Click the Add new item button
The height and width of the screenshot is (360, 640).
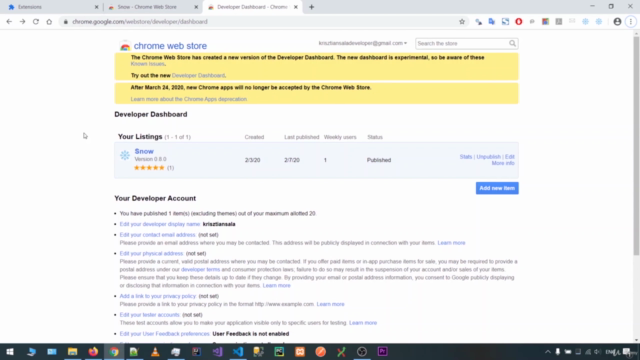pos(497,188)
